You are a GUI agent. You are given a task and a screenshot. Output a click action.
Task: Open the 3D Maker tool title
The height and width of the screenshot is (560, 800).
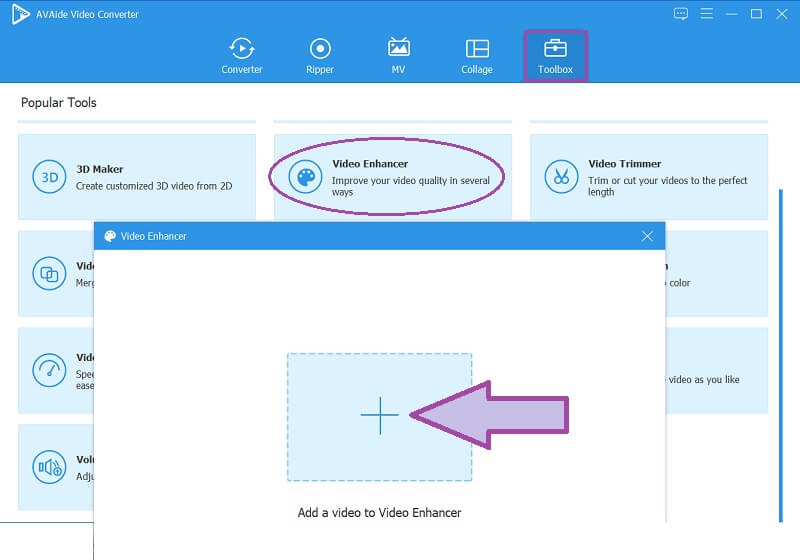point(100,169)
